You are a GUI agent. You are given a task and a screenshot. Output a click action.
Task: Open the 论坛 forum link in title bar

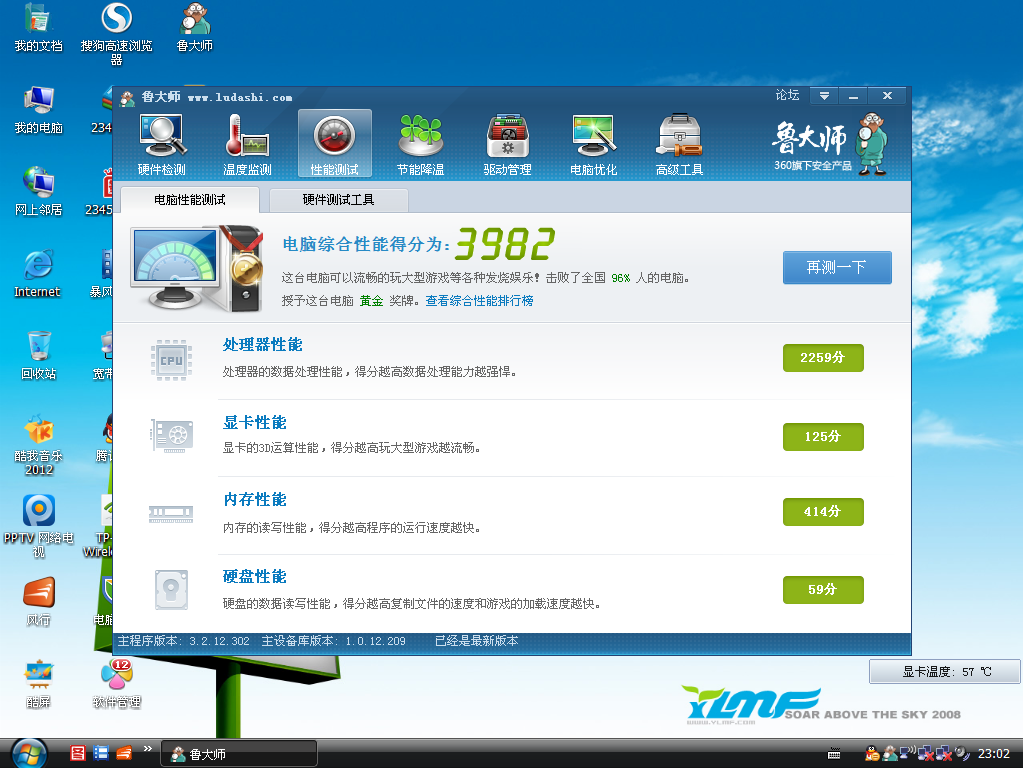click(787, 95)
